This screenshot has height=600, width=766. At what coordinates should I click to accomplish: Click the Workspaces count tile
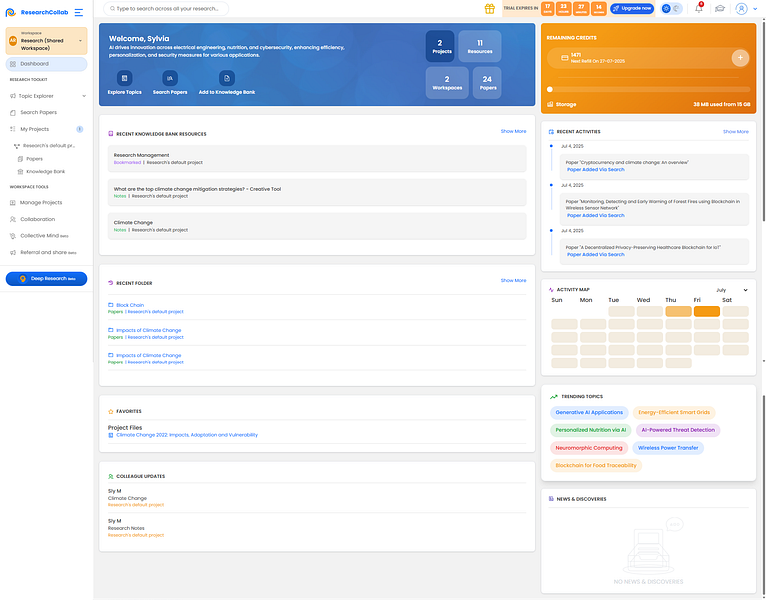pyautogui.click(x=447, y=83)
